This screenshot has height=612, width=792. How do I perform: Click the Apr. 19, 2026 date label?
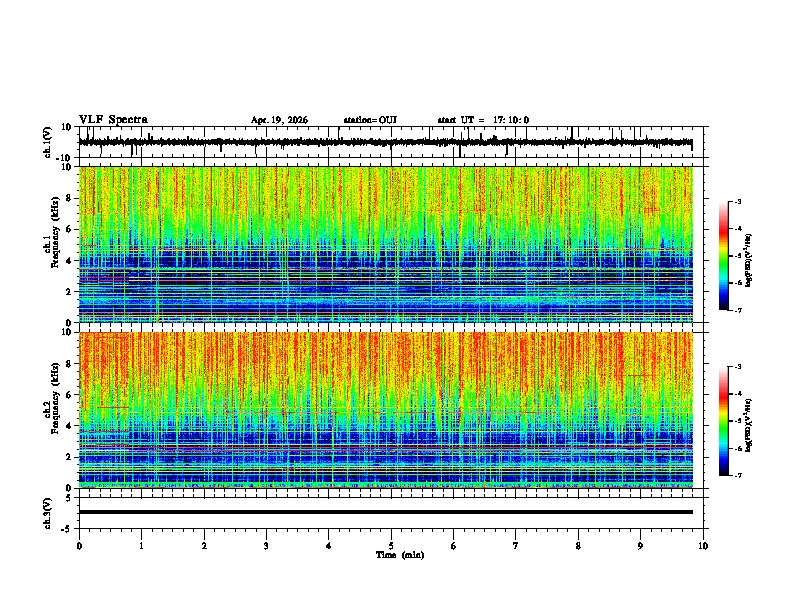point(279,120)
